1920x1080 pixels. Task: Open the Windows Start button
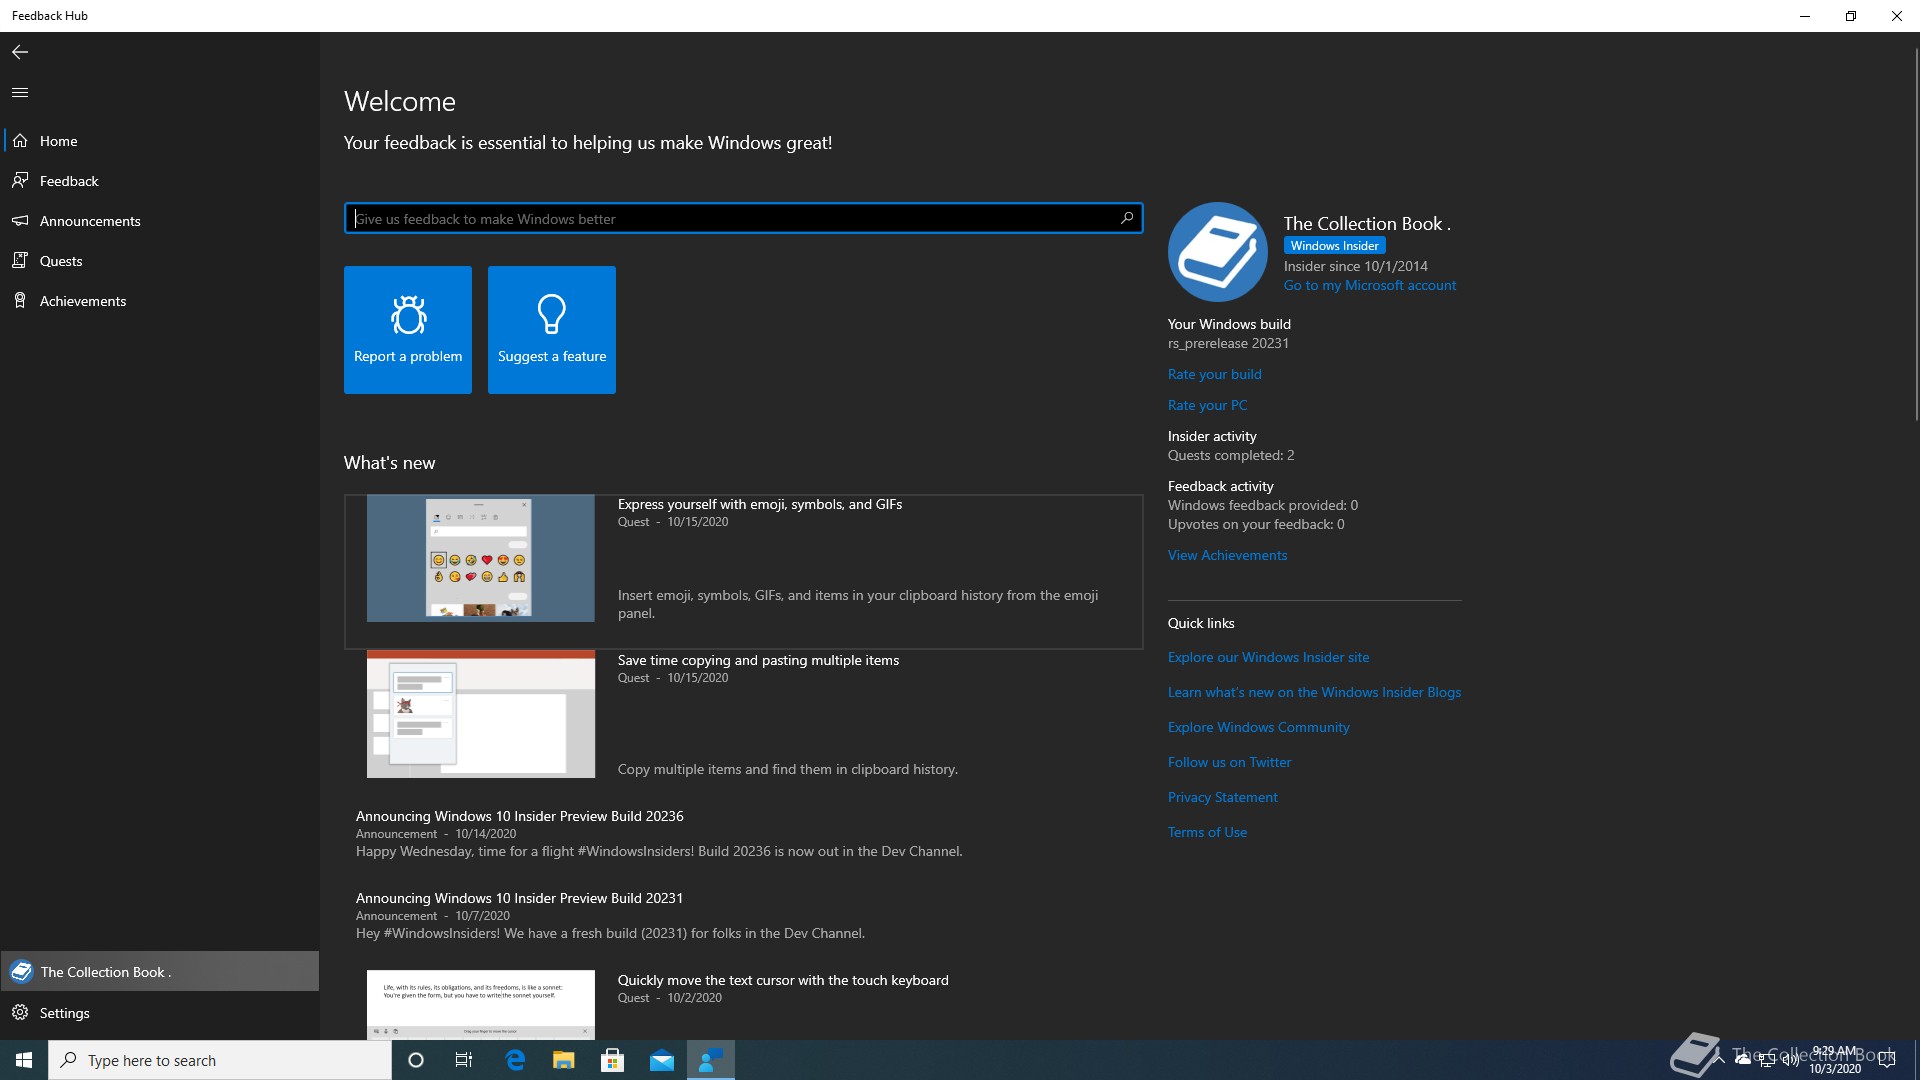24,1060
